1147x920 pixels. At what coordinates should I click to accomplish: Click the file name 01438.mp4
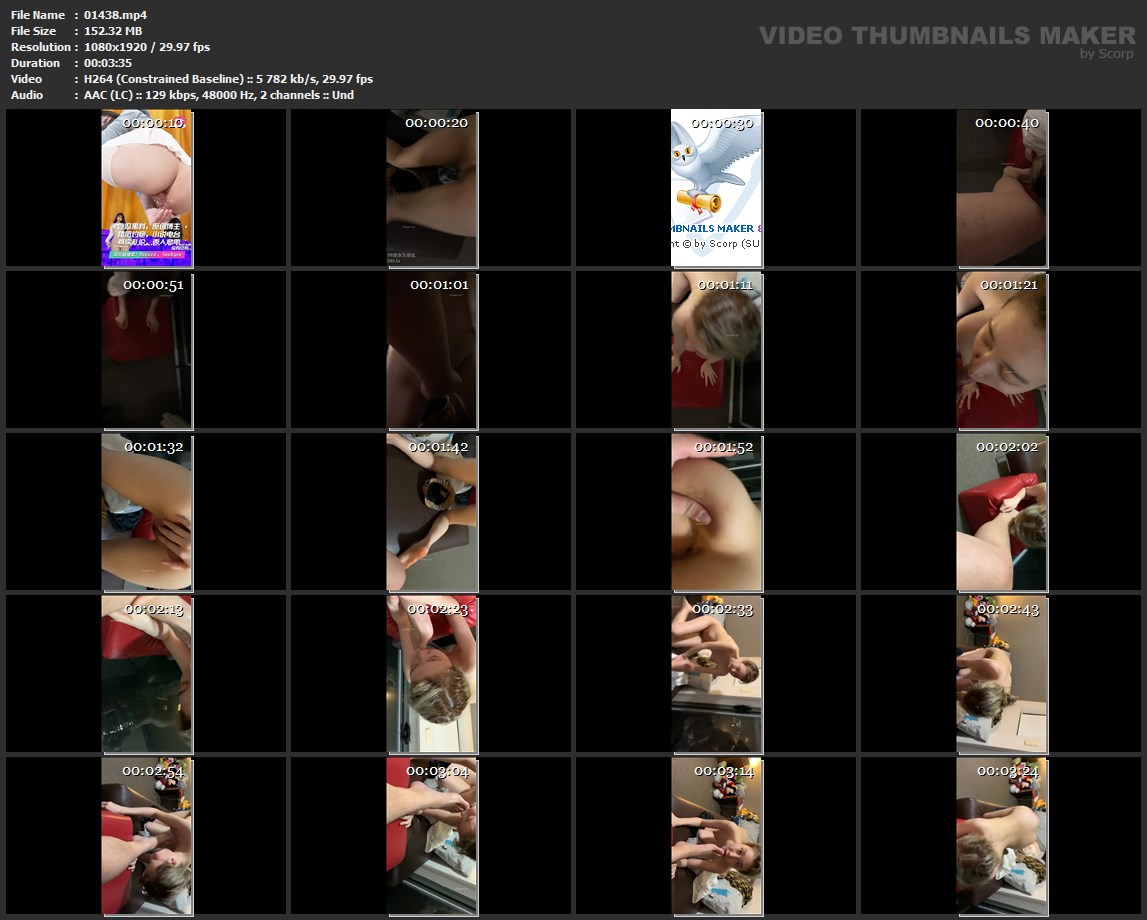click(116, 15)
